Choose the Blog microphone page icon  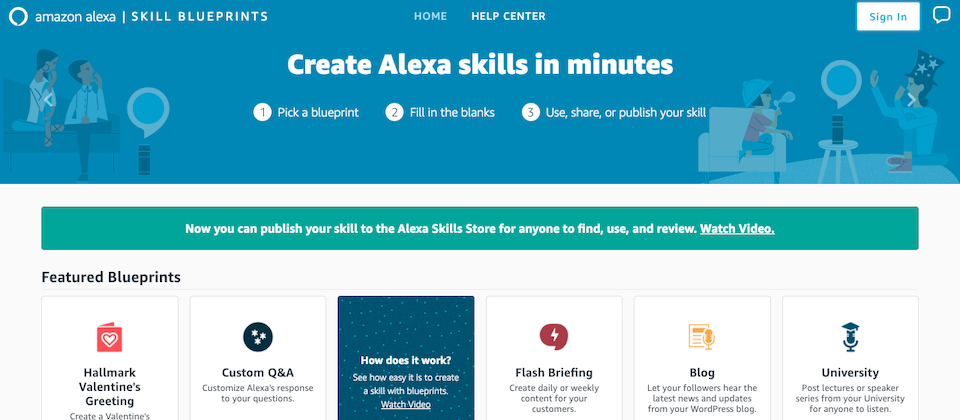pos(702,337)
